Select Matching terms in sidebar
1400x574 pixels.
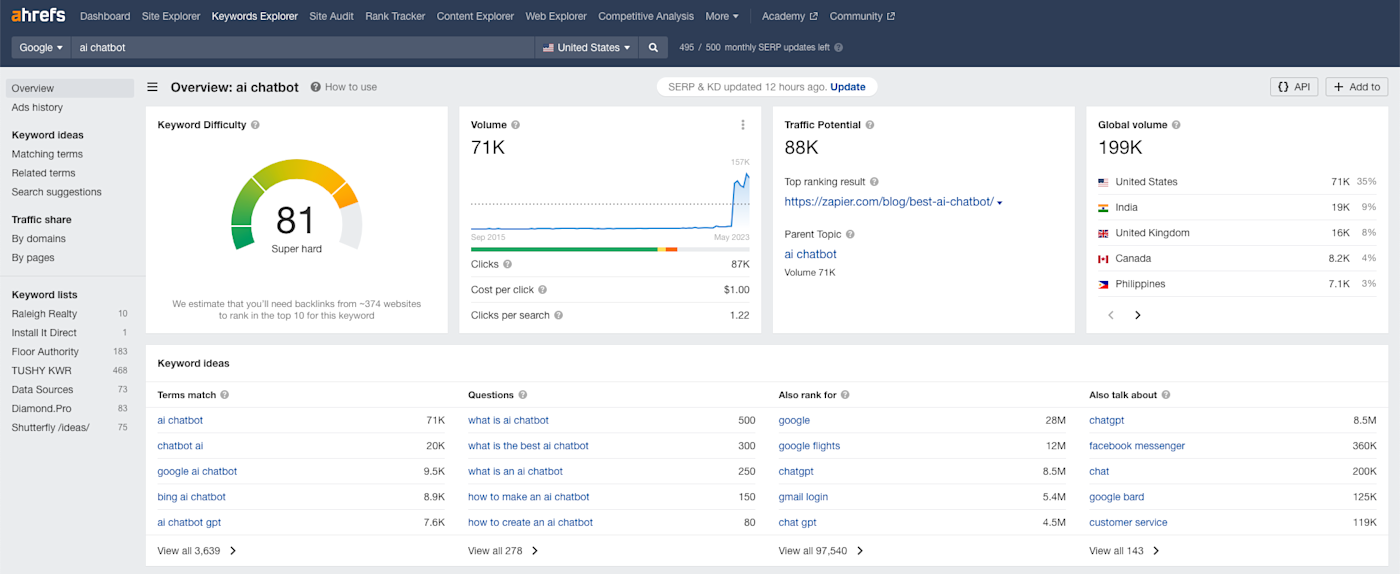point(47,154)
